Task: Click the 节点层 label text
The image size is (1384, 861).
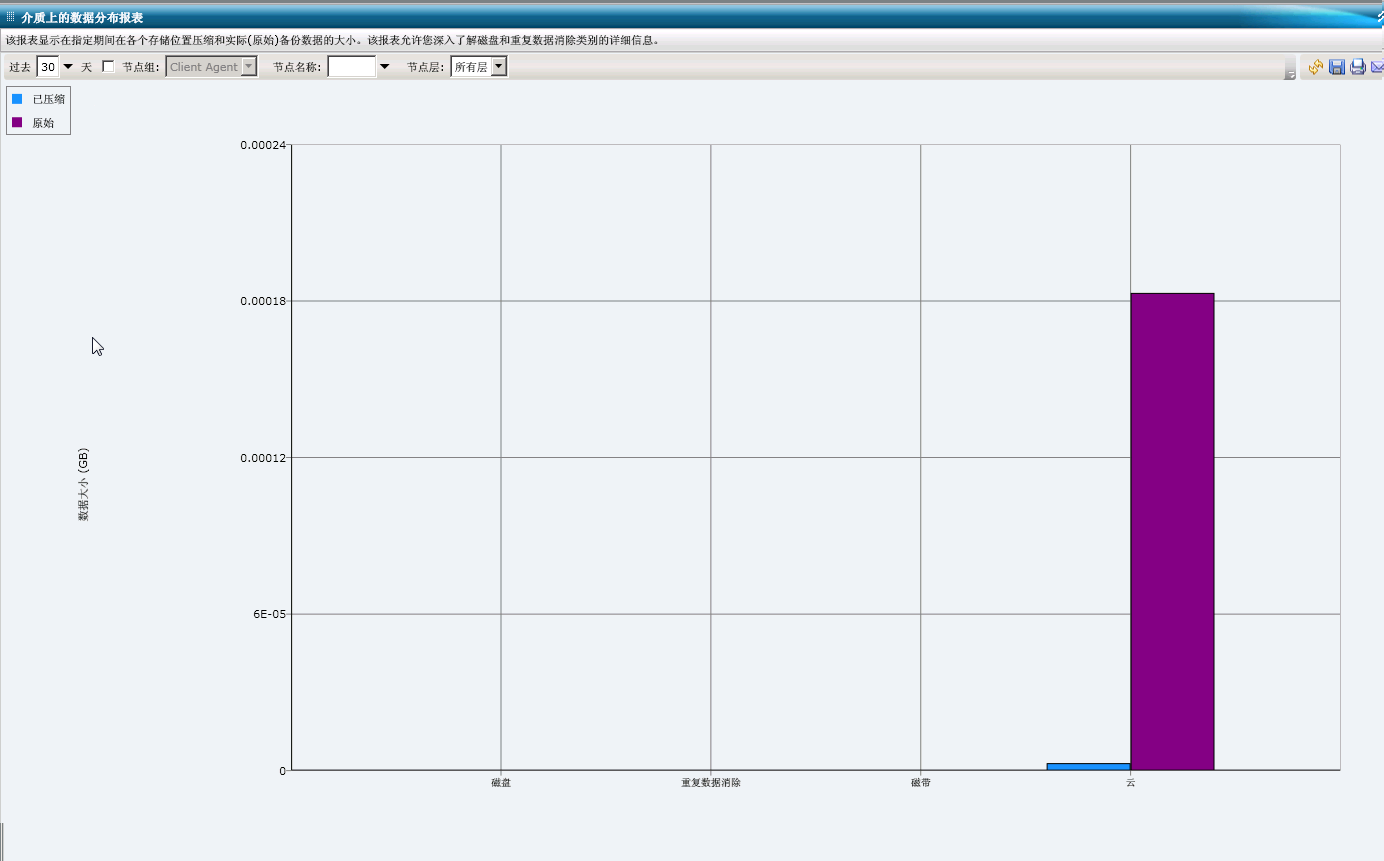Action: [x=425, y=67]
